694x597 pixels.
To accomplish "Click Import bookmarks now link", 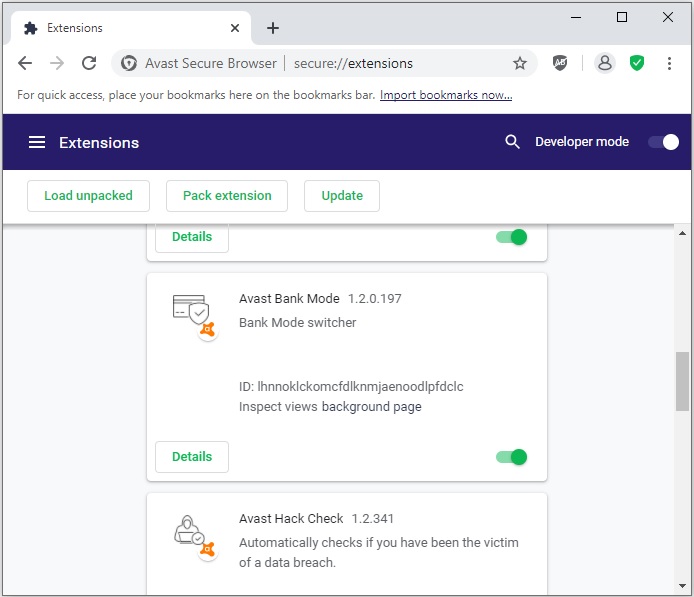I will tap(446, 95).
